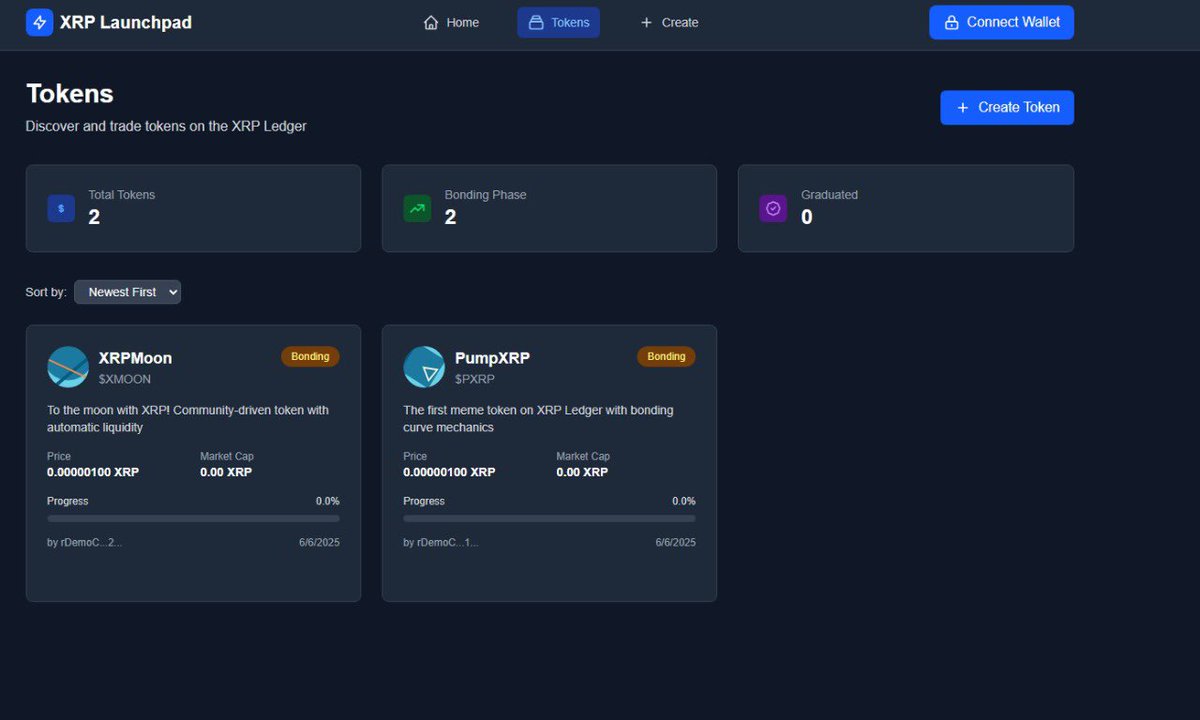Click the Total Tokens count of 2
The image size is (1200, 720).
point(94,216)
